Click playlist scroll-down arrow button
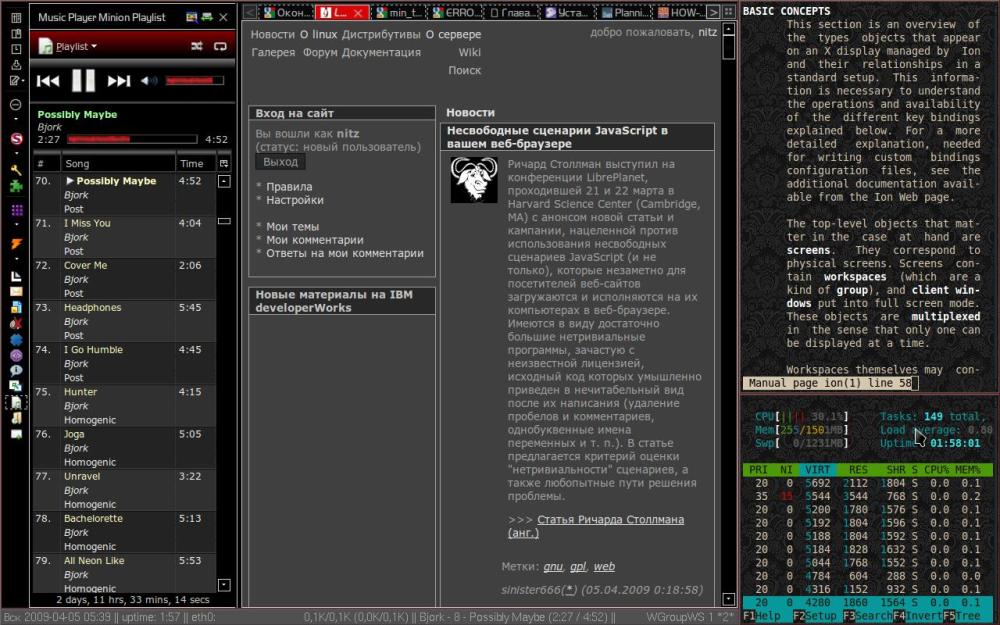Image resolution: width=1000 pixels, height=625 pixels. [x=224, y=585]
